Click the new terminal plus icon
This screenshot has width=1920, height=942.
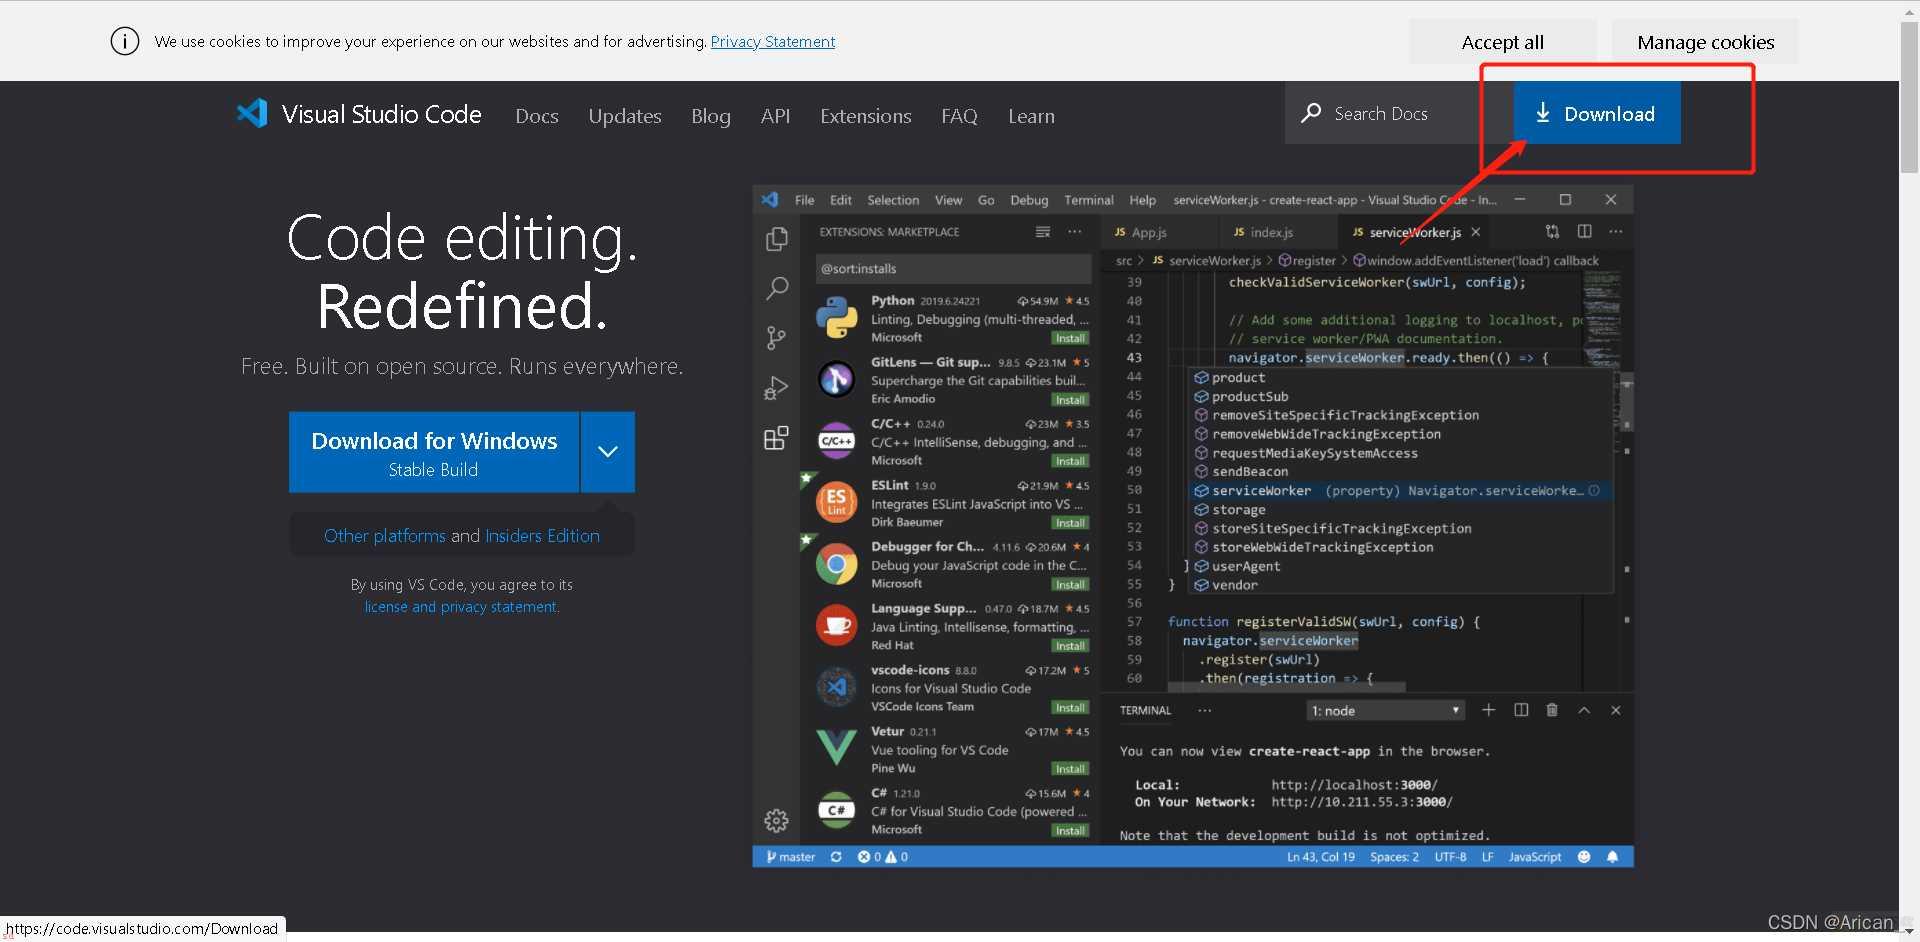pos(1489,710)
